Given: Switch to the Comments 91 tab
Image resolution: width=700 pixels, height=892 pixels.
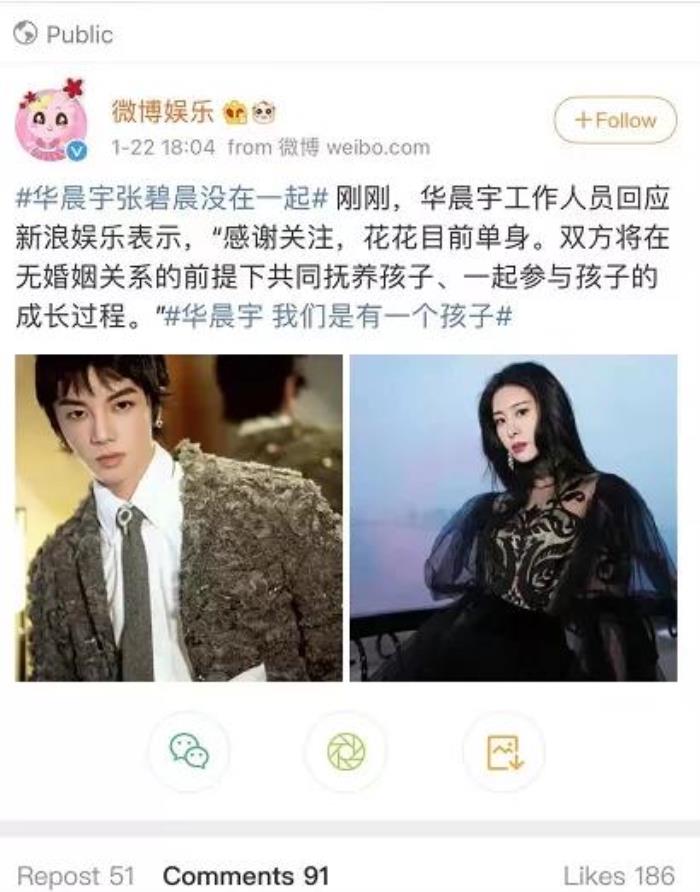Looking at the screenshot, I should (246, 875).
